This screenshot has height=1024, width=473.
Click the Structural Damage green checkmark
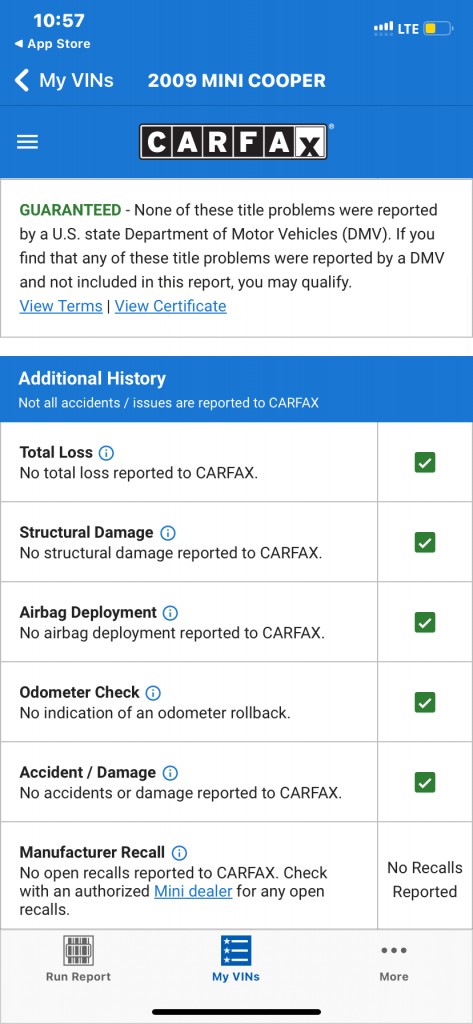tap(425, 542)
